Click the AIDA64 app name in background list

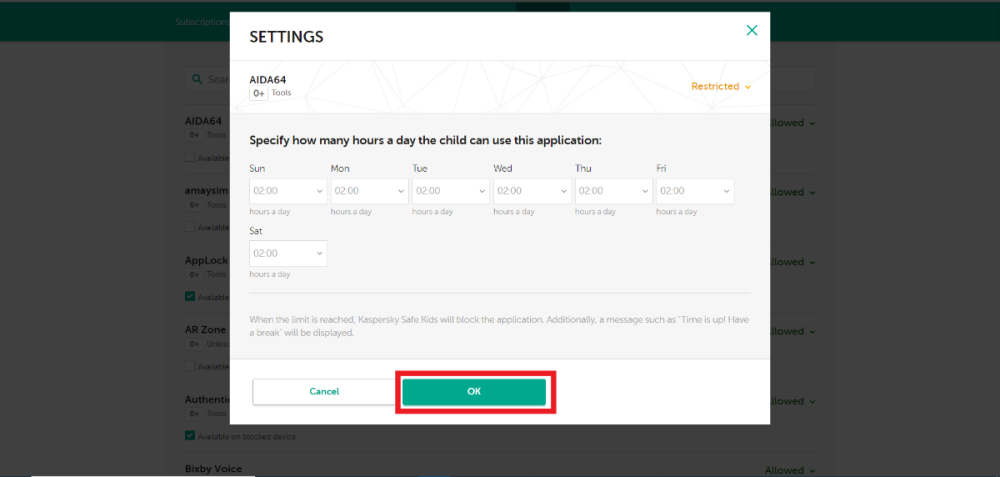[203, 121]
